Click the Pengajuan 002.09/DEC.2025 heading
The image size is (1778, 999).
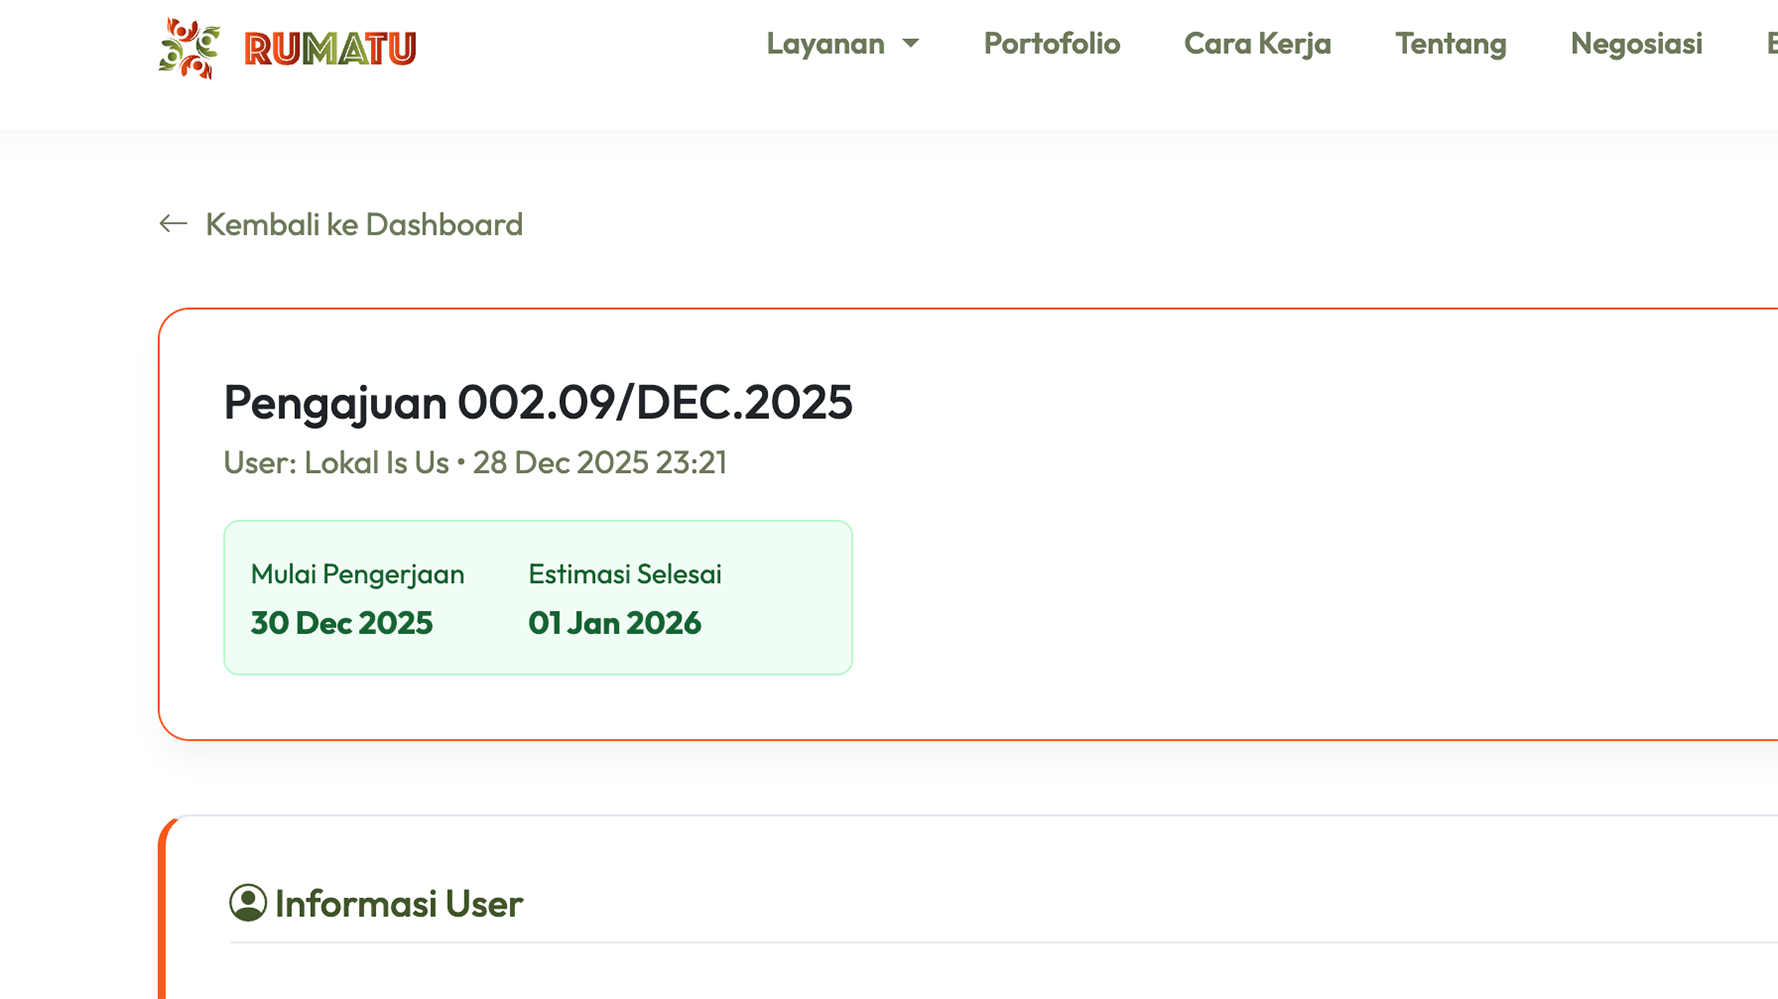[x=537, y=402]
